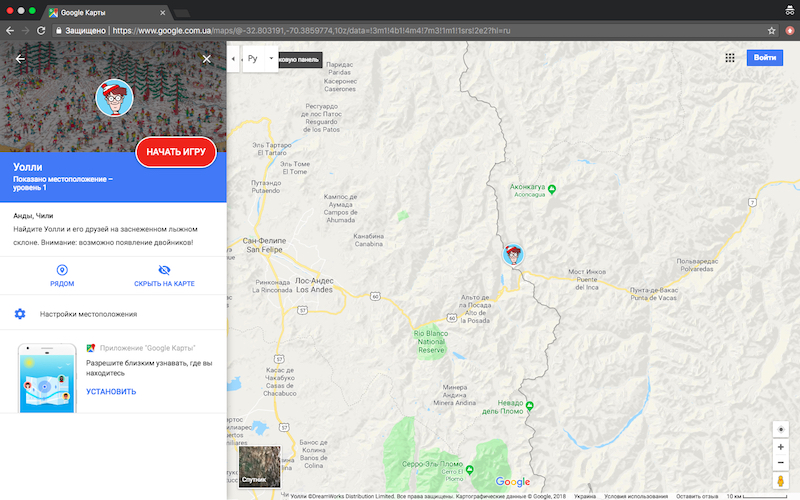Open Настройки местоположения settings
Viewport: 800px width, 500px height.
tap(113, 314)
